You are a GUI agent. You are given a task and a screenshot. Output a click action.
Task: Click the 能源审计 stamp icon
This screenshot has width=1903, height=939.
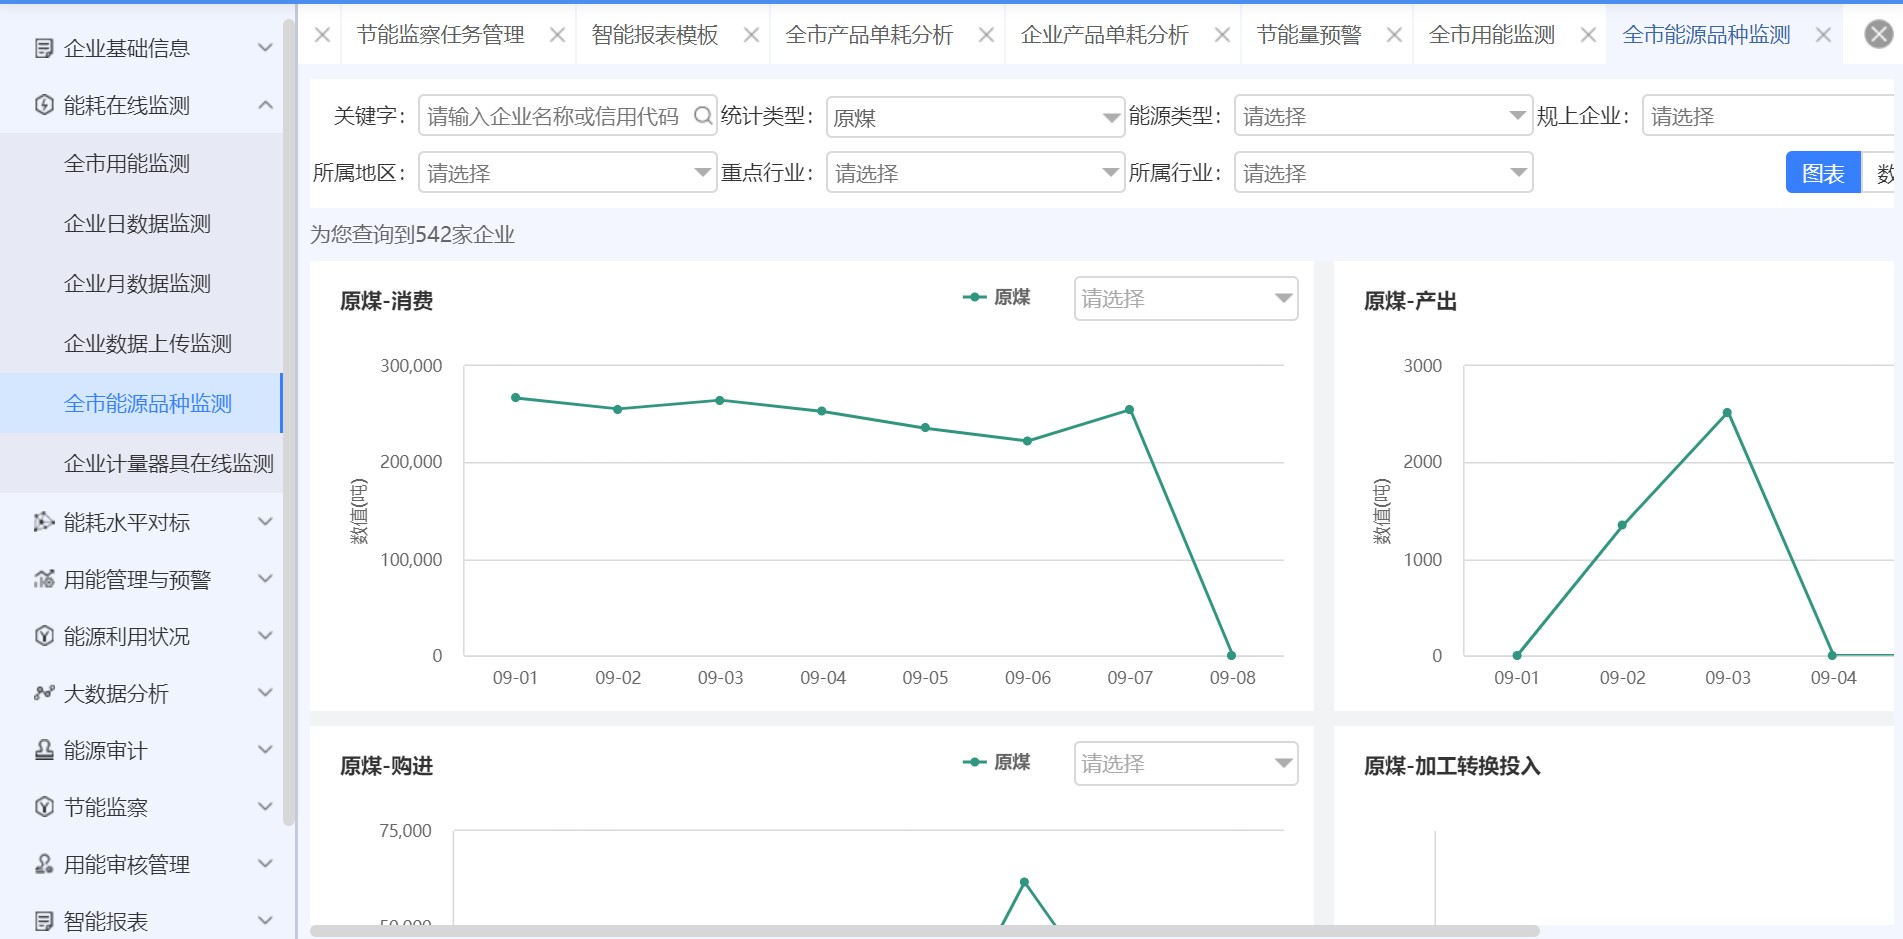pos(44,750)
